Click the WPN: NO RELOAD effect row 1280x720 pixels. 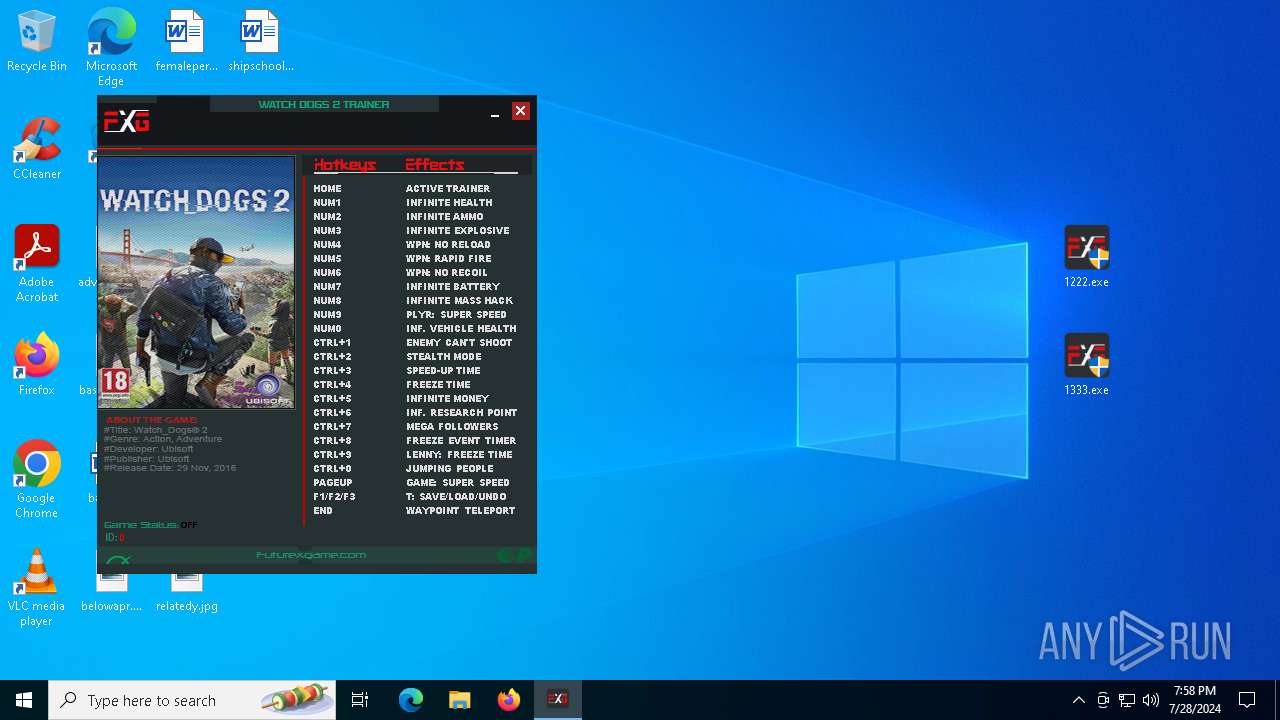[448, 244]
